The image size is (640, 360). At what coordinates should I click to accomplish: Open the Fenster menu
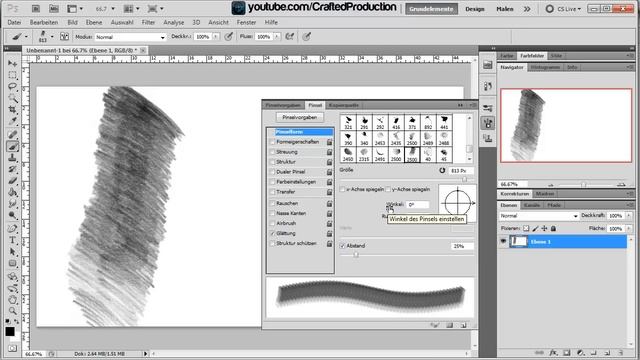coord(246,22)
